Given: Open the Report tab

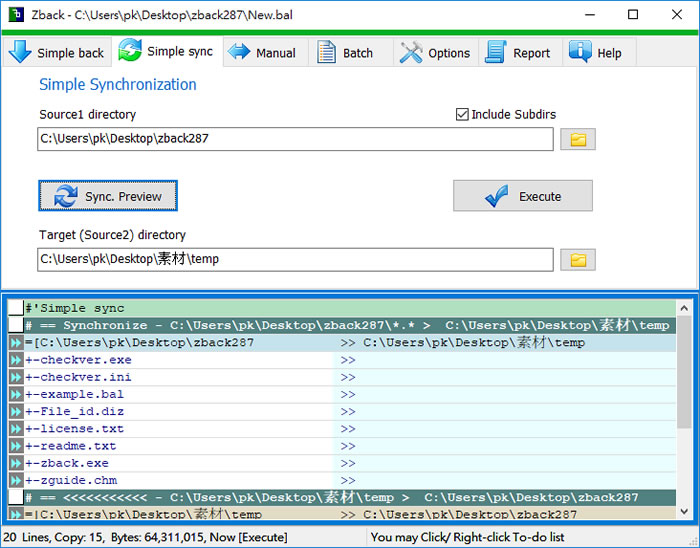Looking at the screenshot, I should pos(521,53).
